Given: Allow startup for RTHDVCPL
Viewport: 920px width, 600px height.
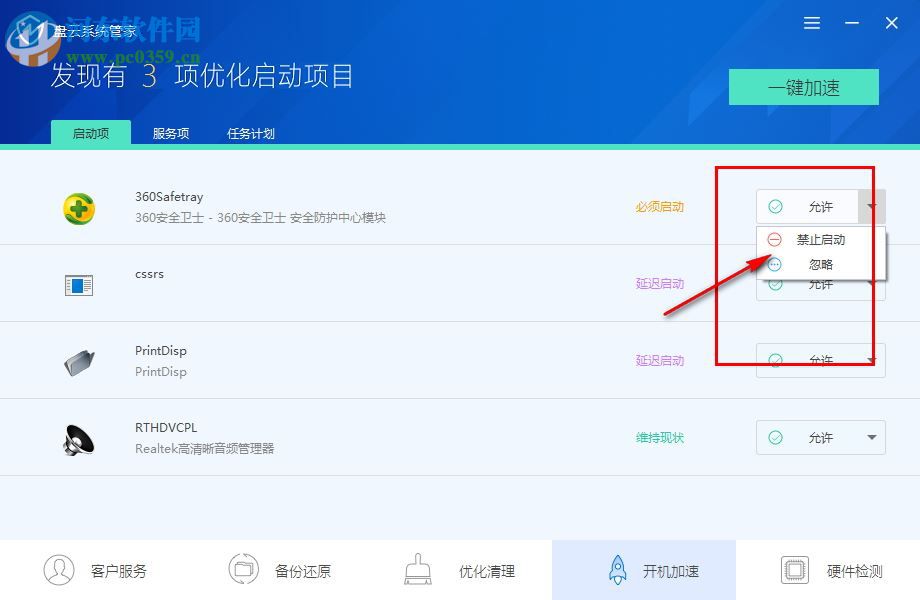Looking at the screenshot, I should click(813, 437).
